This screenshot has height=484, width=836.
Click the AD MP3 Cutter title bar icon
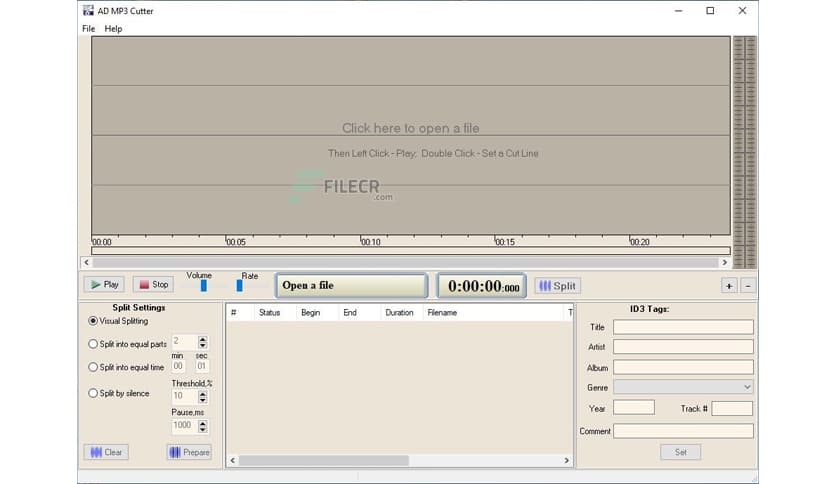pyautogui.click(x=88, y=10)
